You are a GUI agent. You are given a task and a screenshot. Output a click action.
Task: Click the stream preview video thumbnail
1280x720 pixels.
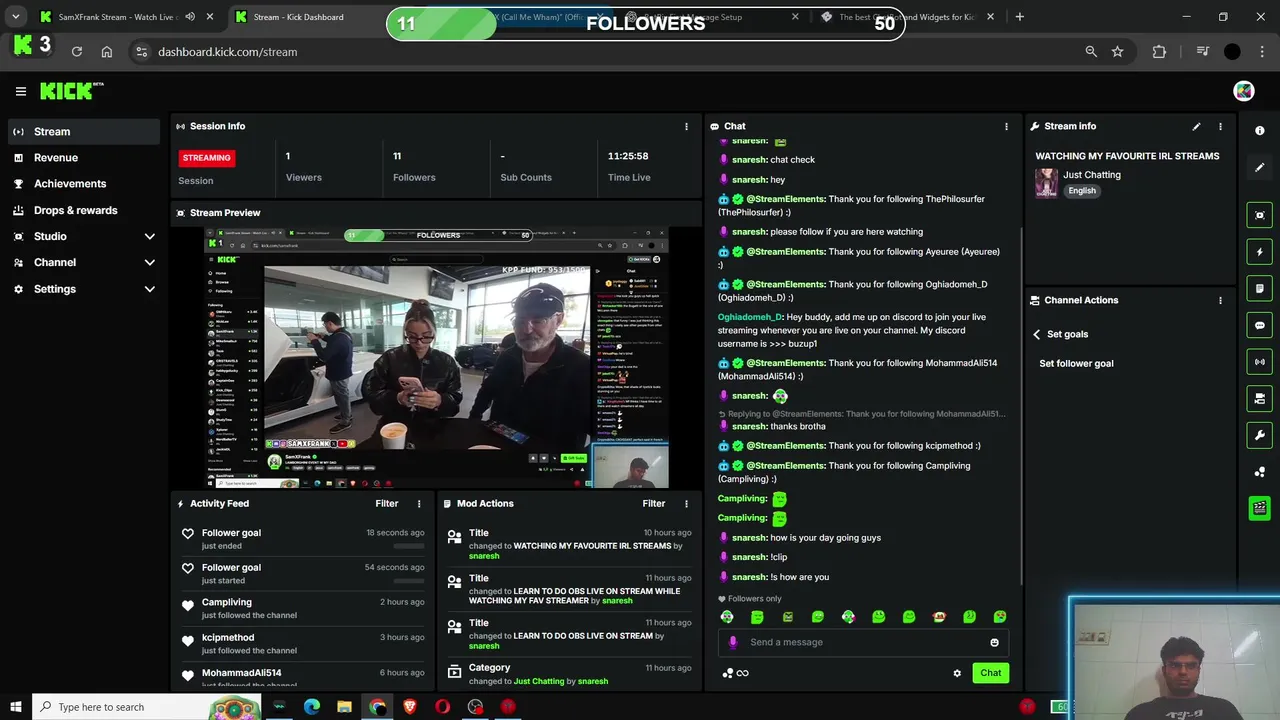436,357
